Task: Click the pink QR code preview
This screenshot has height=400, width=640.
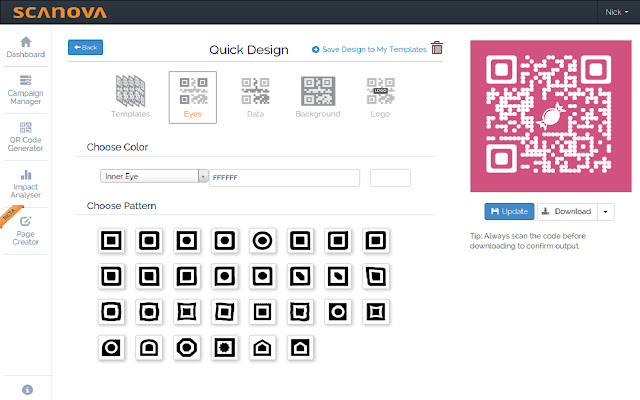Action: coord(551,116)
